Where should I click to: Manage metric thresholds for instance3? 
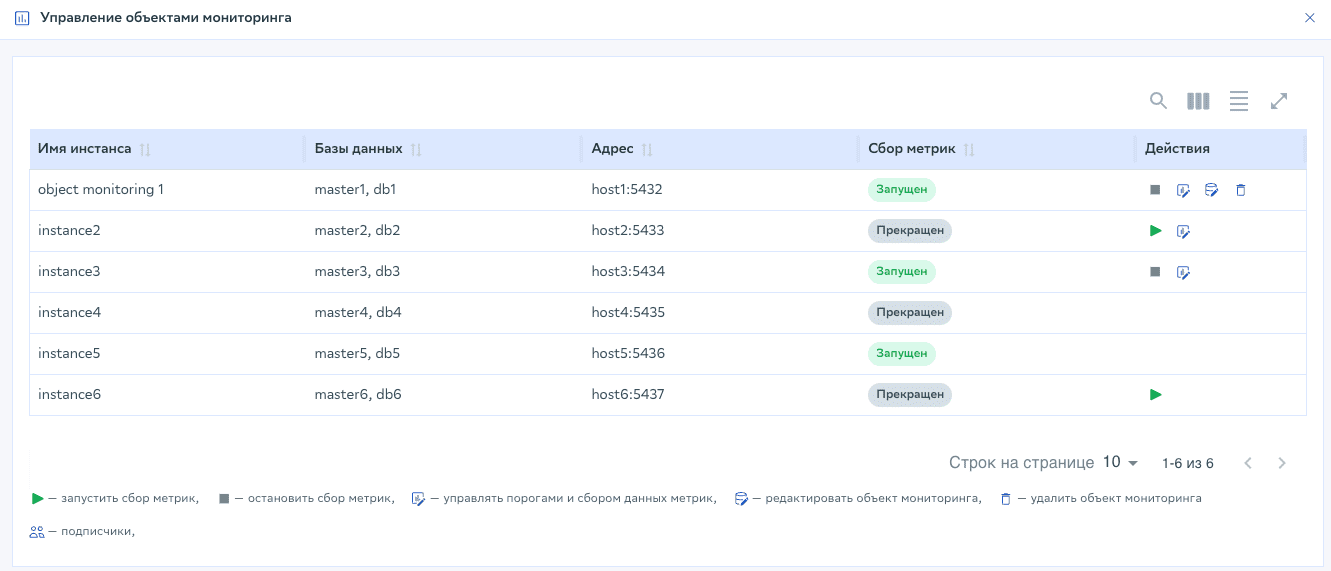click(x=1183, y=272)
